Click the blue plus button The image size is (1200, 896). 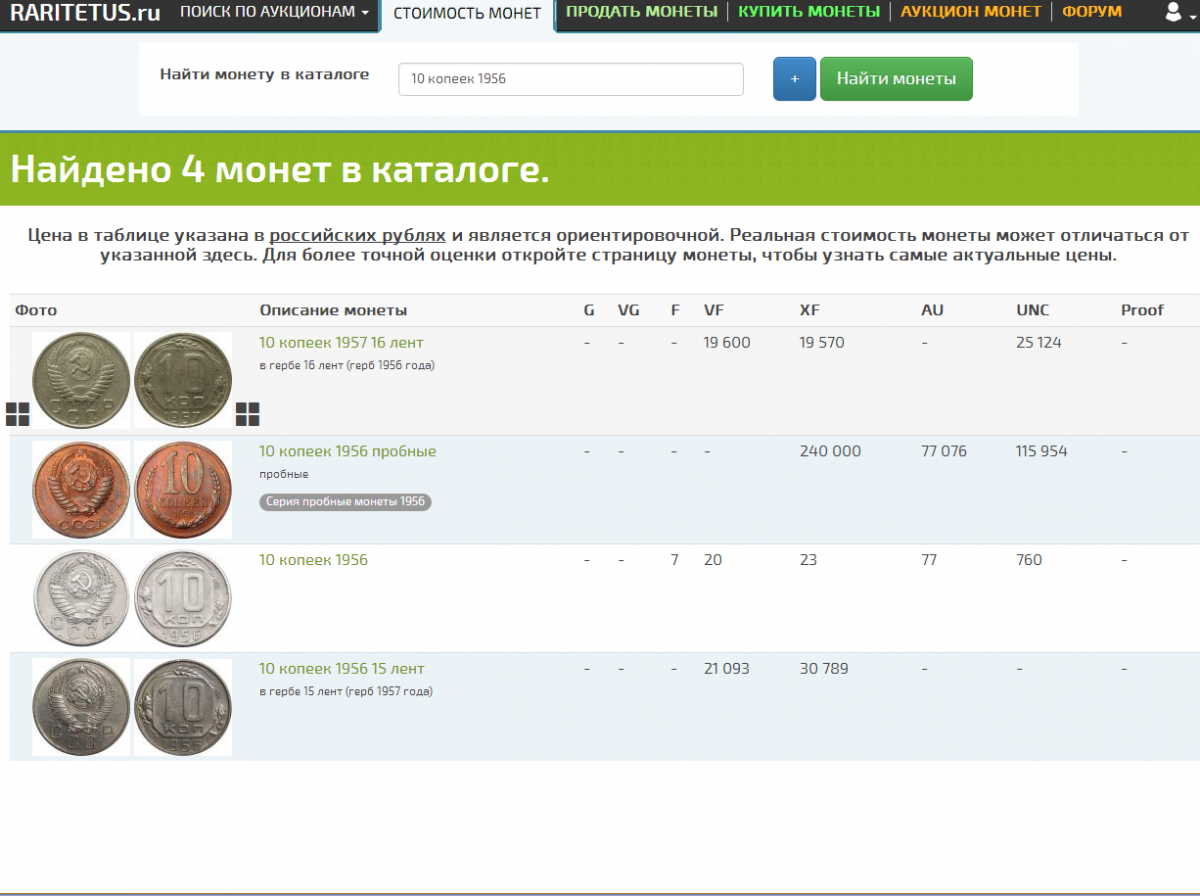[x=794, y=79]
